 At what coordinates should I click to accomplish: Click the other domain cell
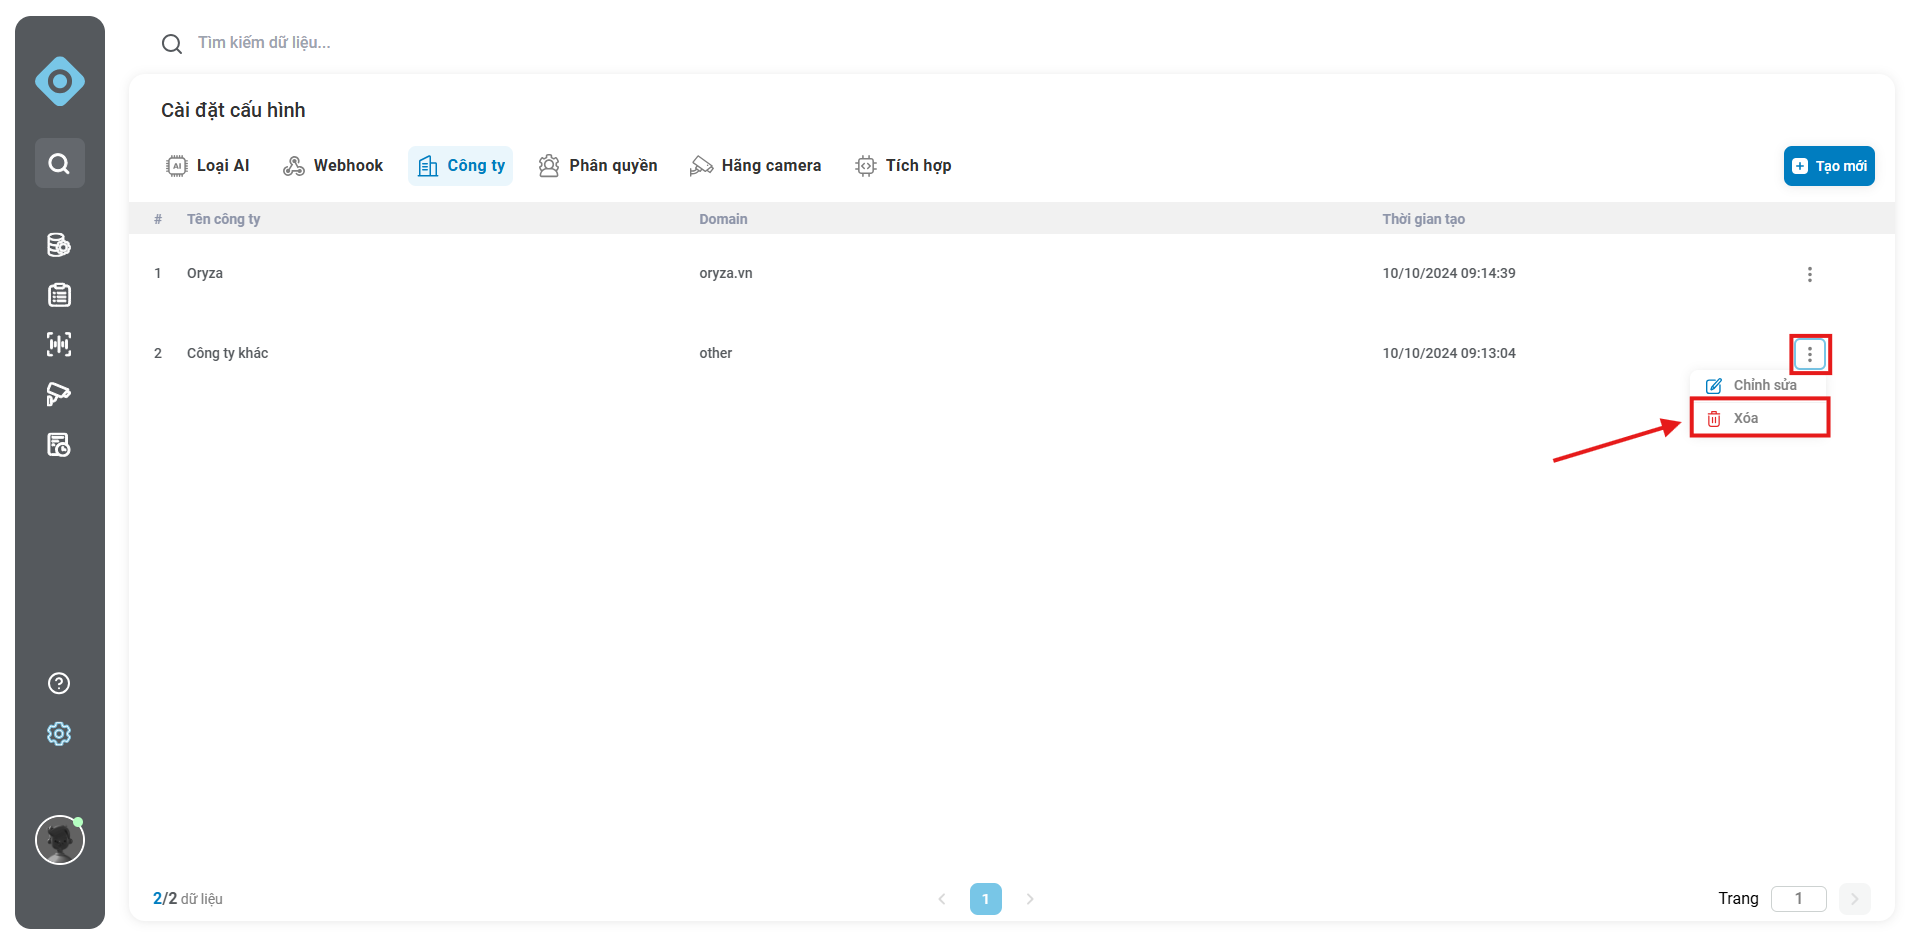click(x=715, y=353)
